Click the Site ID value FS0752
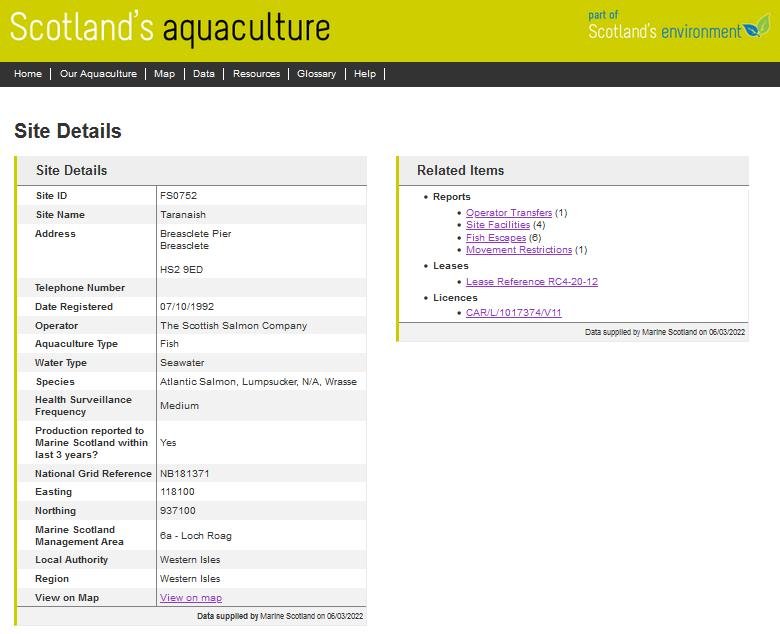The image size is (780, 634). (x=179, y=196)
